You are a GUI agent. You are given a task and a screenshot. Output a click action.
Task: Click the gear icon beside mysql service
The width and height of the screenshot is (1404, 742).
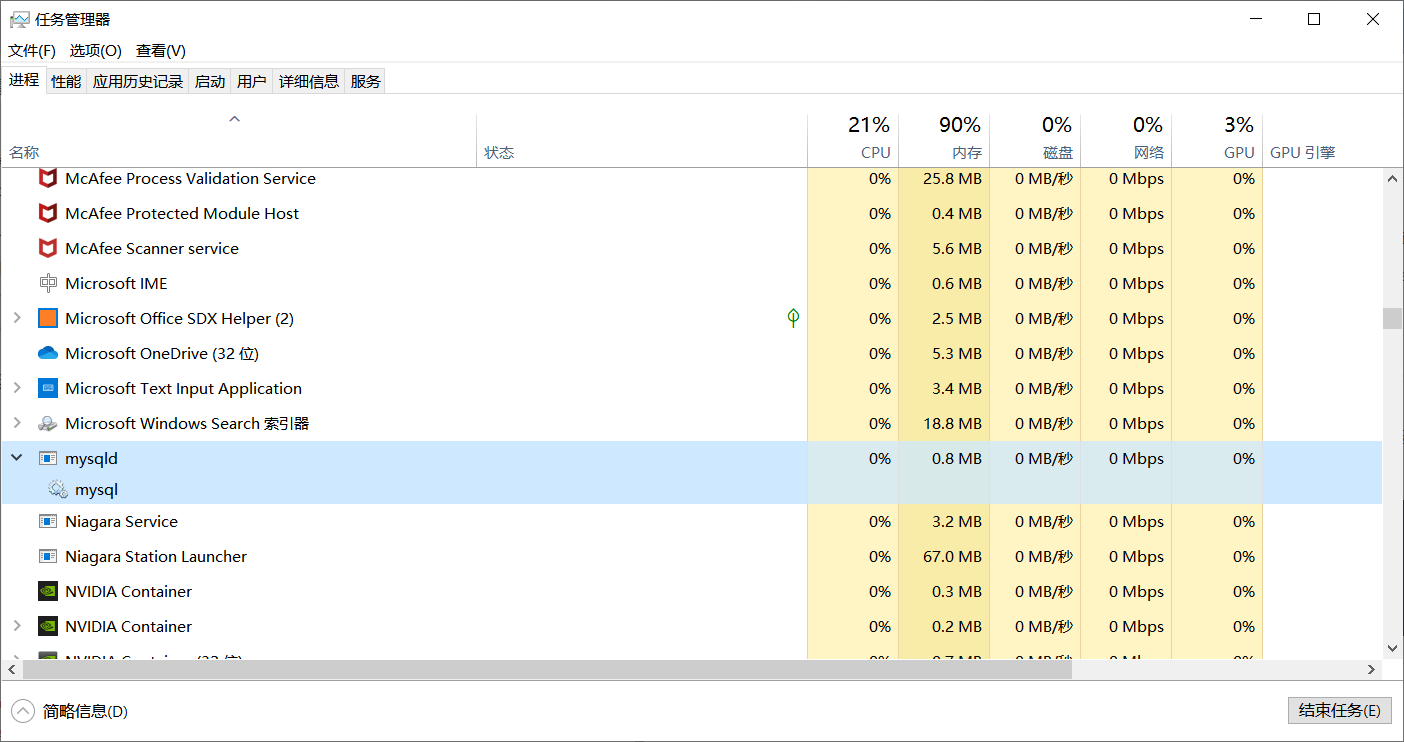[x=58, y=490]
